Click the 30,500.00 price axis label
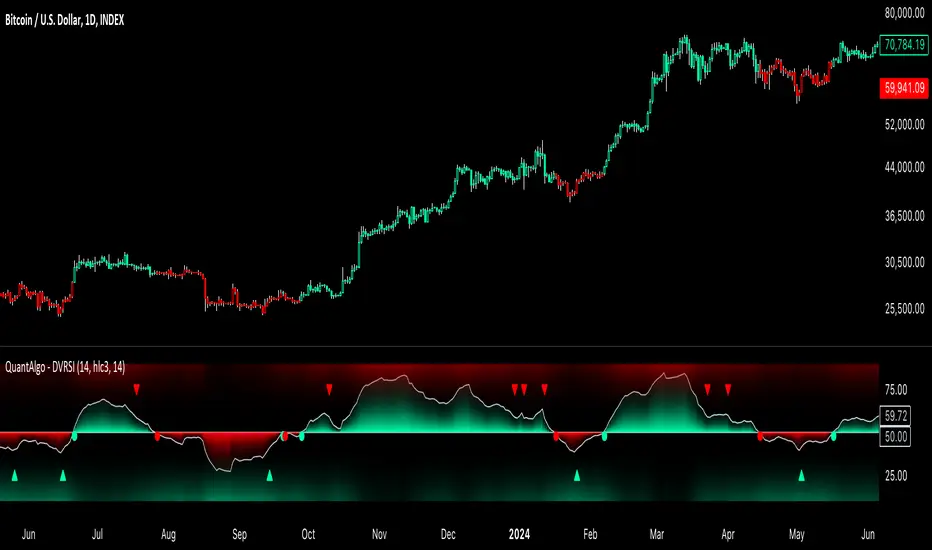932x550 pixels. (x=904, y=262)
